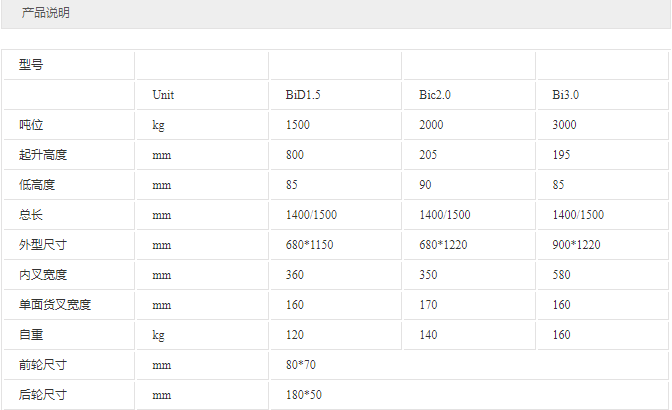Click the Bic2.0 model column header

tap(435, 95)
